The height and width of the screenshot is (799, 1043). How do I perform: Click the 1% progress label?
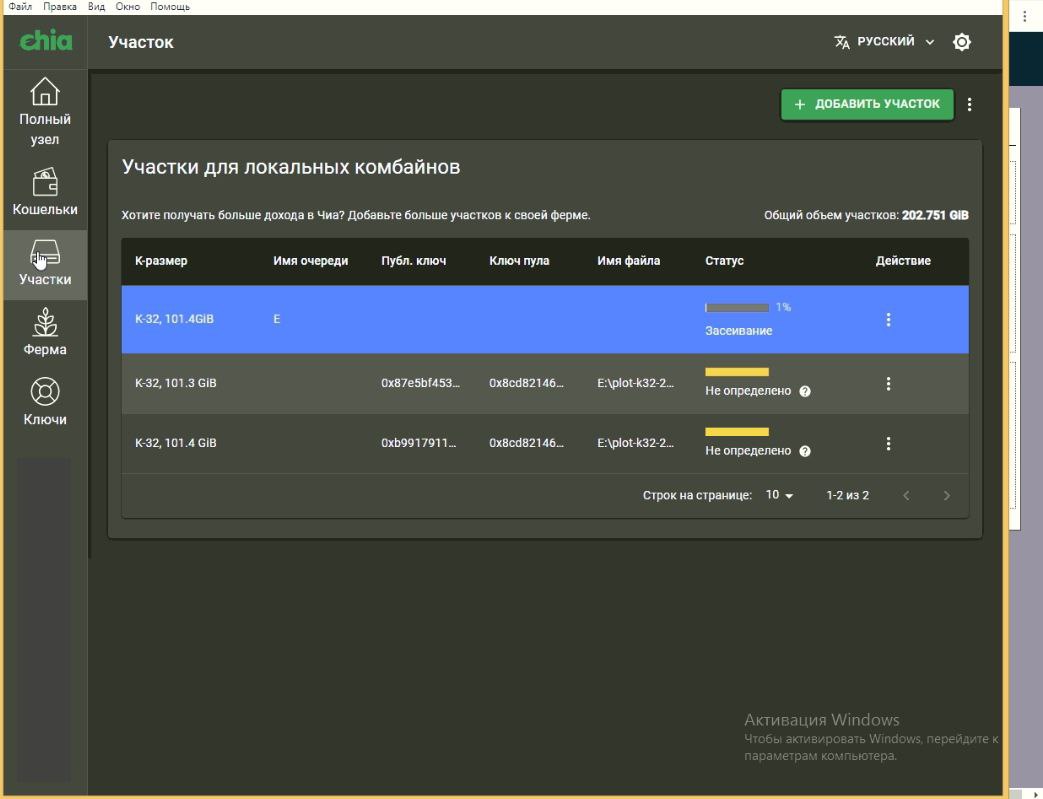click(x=783, y=307)
